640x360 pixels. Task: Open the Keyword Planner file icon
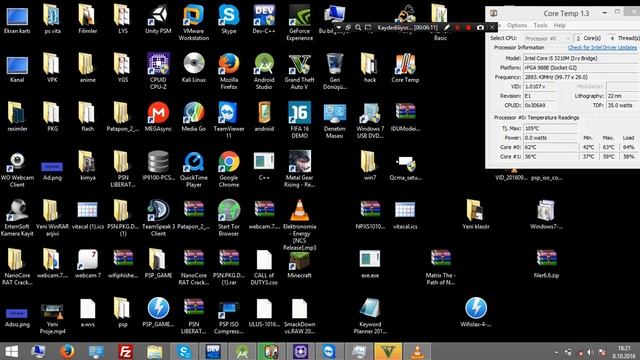click(370, 316)
